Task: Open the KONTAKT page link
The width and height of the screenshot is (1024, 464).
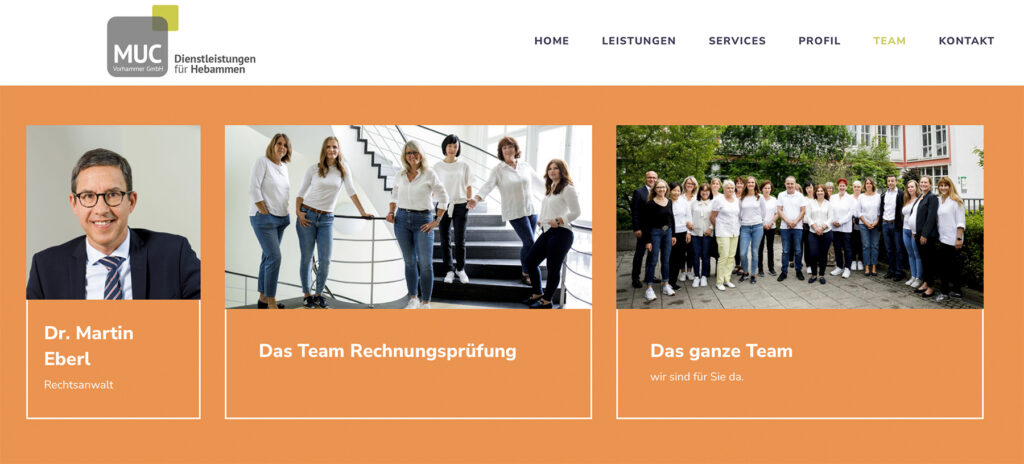Action: click(967, 41)
